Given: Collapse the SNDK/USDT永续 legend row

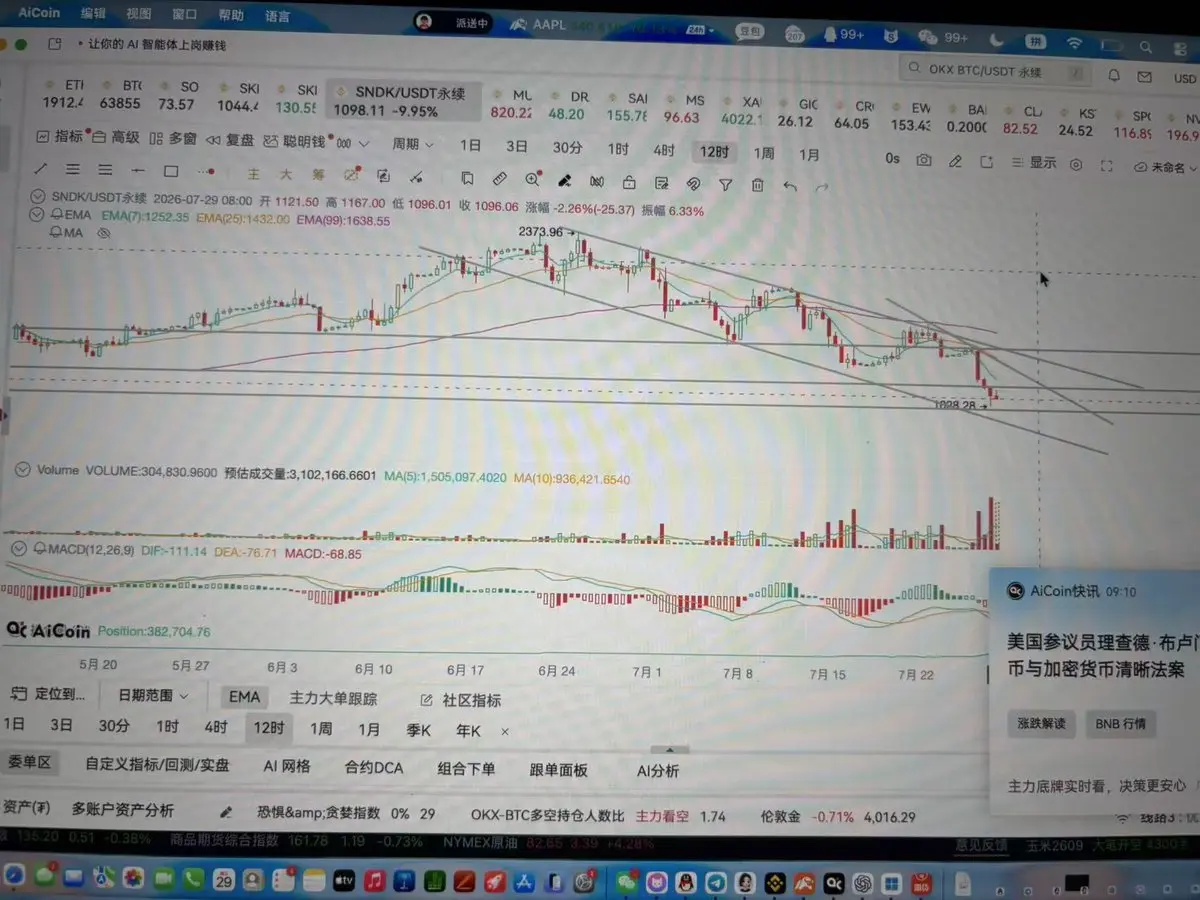Looking at the screenshot, I should tap(39, 197).
